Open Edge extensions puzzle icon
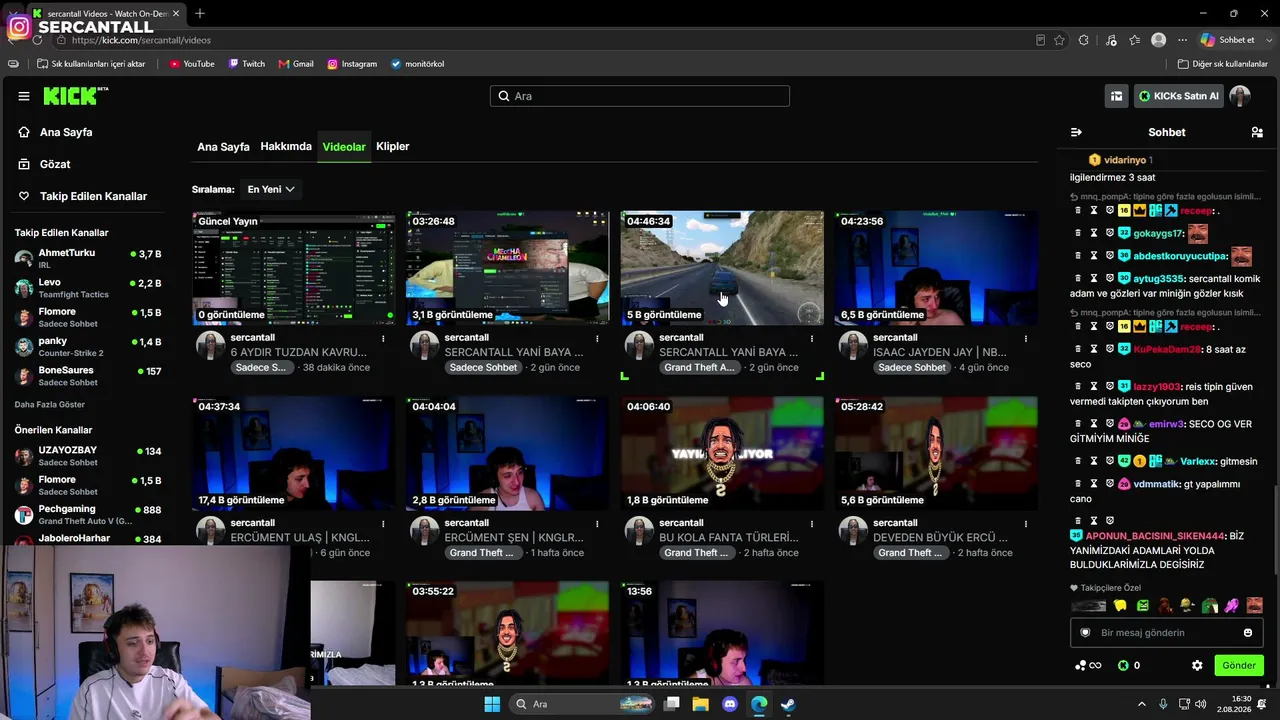 click(1084, 40)
